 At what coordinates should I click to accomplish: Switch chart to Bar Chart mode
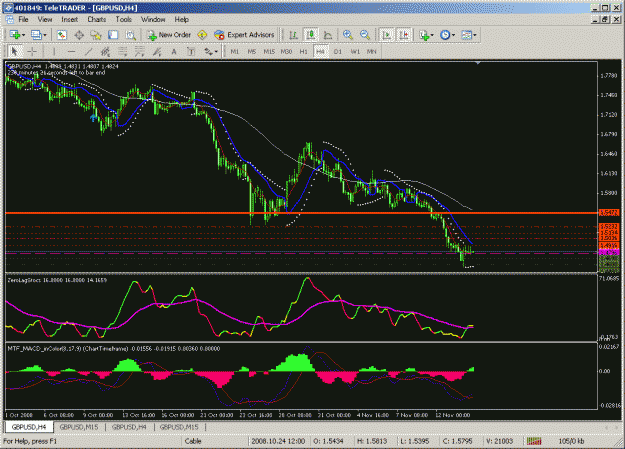293,35
